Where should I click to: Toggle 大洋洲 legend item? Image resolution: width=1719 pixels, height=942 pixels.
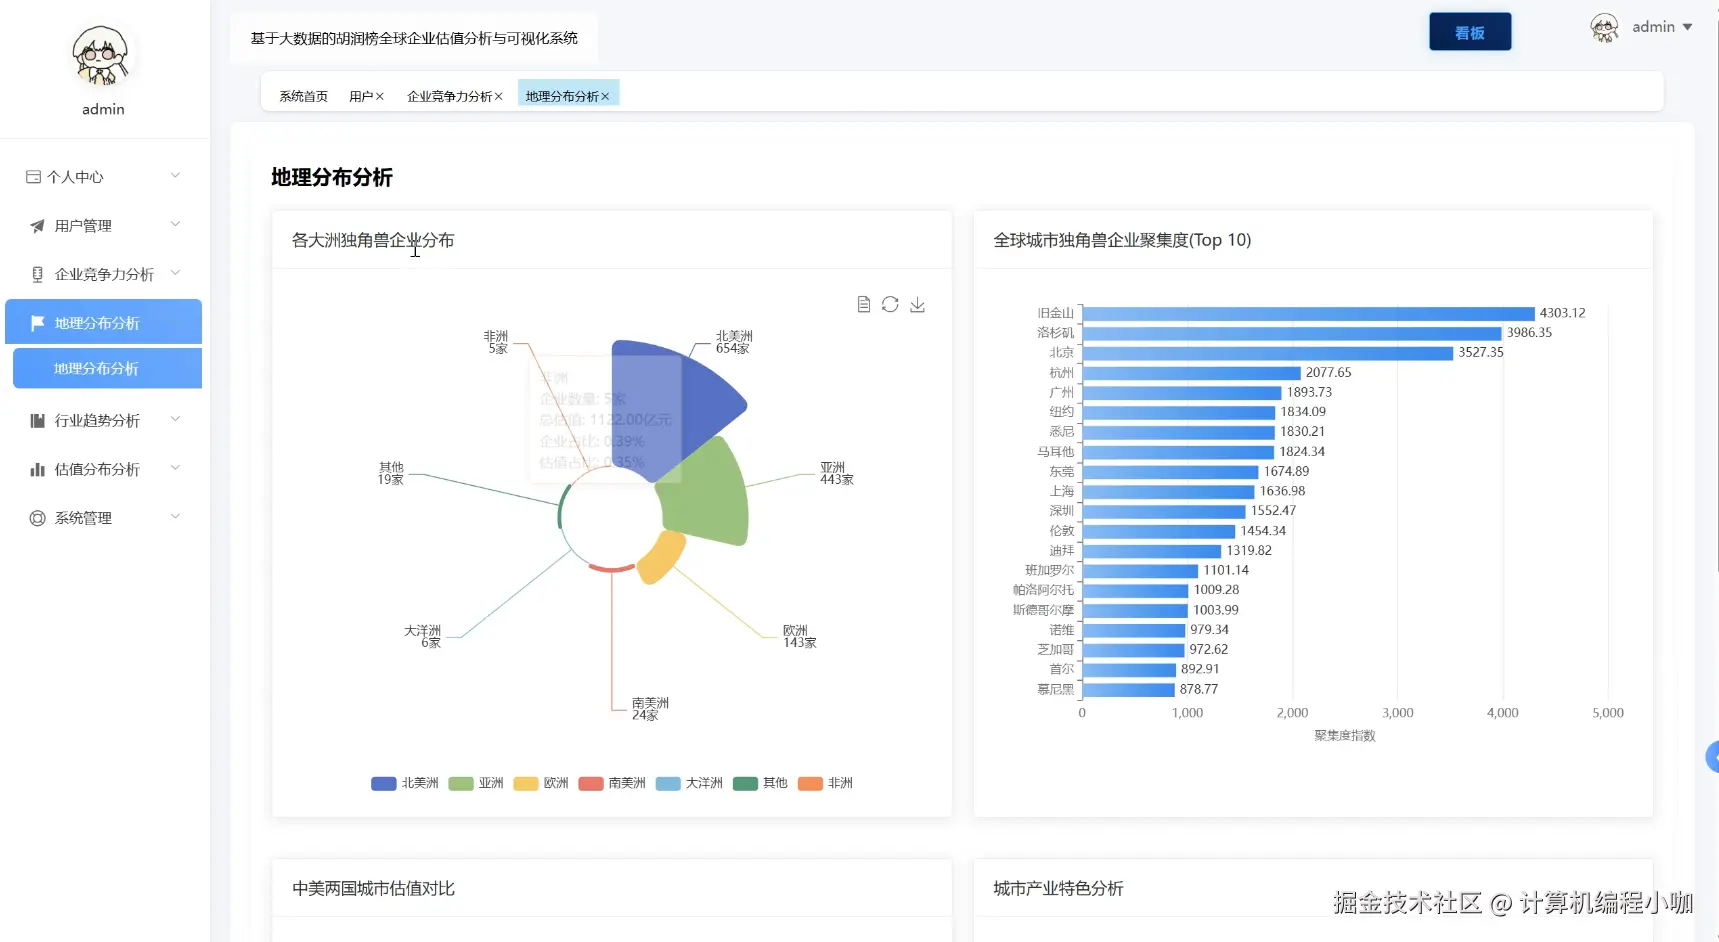[689, 783]
